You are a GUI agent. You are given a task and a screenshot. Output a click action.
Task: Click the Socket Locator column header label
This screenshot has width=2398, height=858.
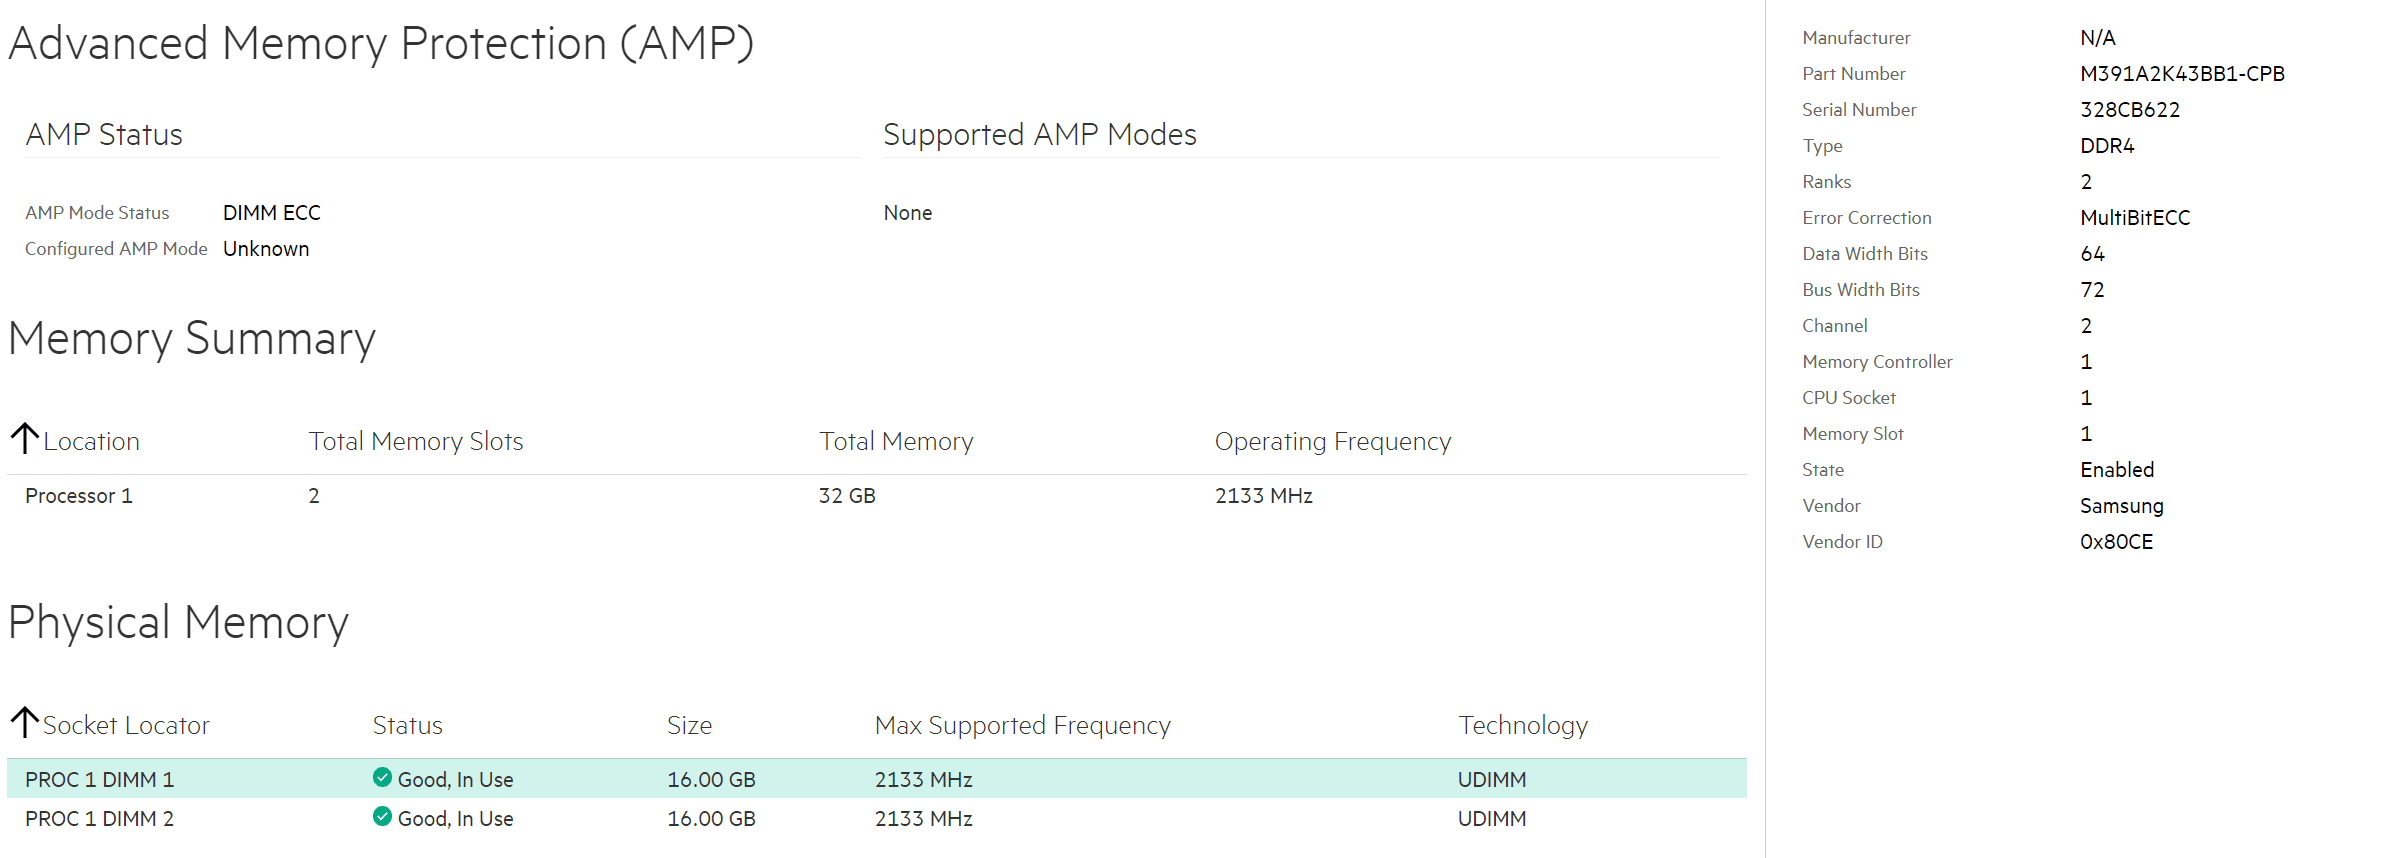(126, 725)
